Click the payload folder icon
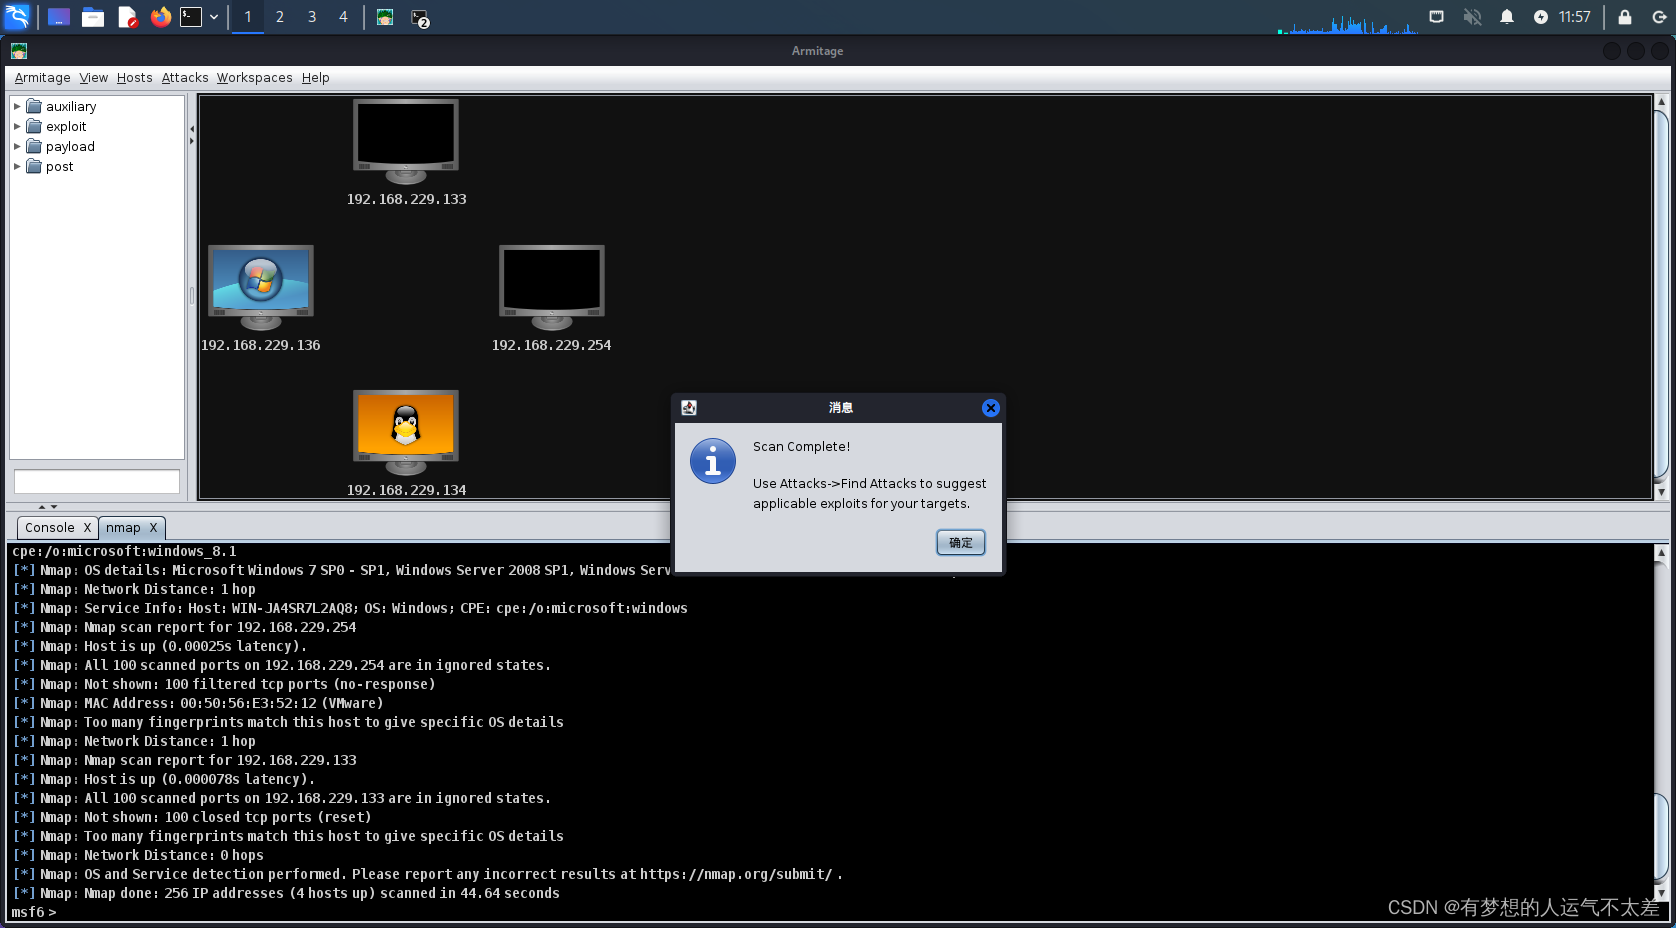This screenshot has height=928, width=1676. coord(34,146)
